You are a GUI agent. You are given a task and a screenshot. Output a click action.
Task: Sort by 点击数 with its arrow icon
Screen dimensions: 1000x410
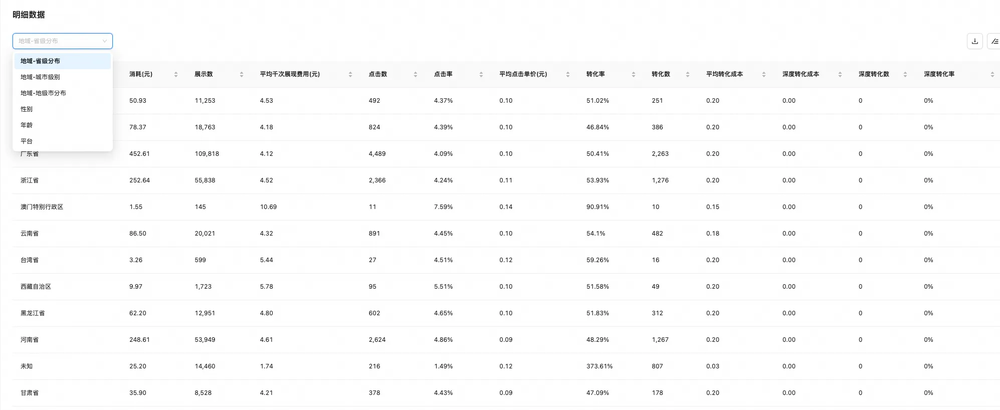click(415, 75)
